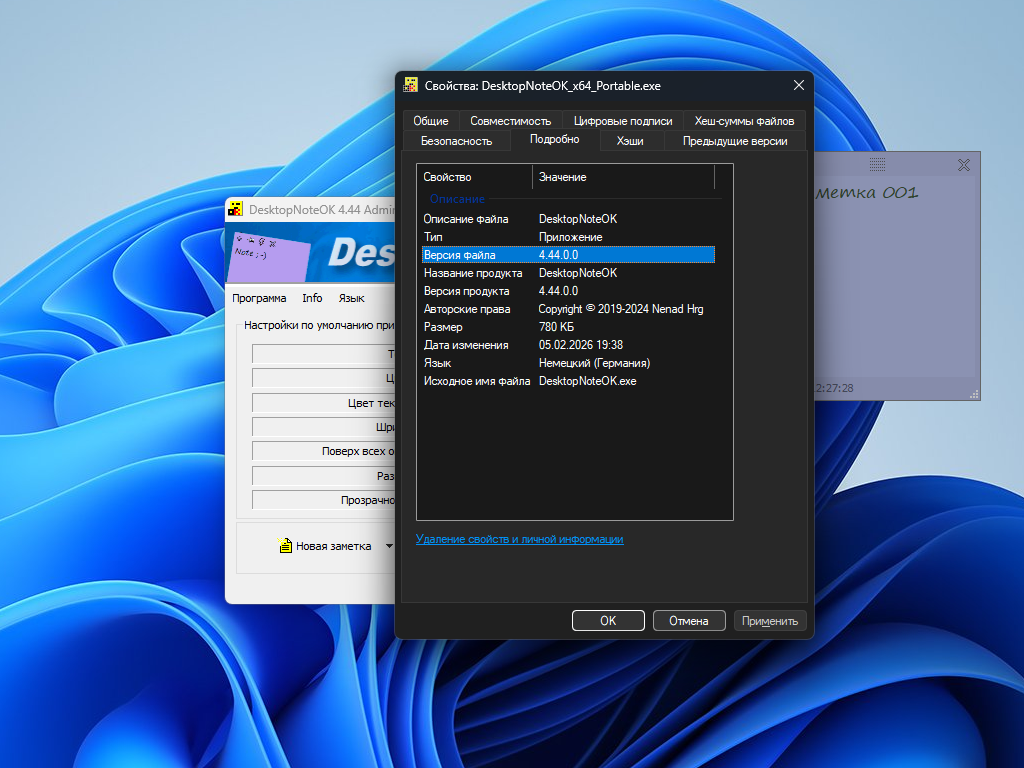The image size is (1024, 768).
Task: Select the Подробно tab
Action: pos(554,139)
